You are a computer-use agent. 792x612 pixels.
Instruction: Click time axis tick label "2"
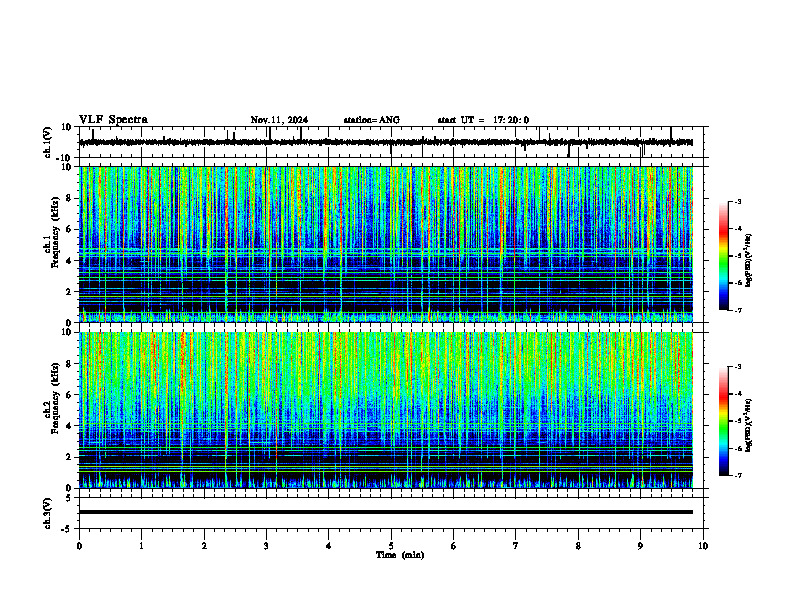204,546
